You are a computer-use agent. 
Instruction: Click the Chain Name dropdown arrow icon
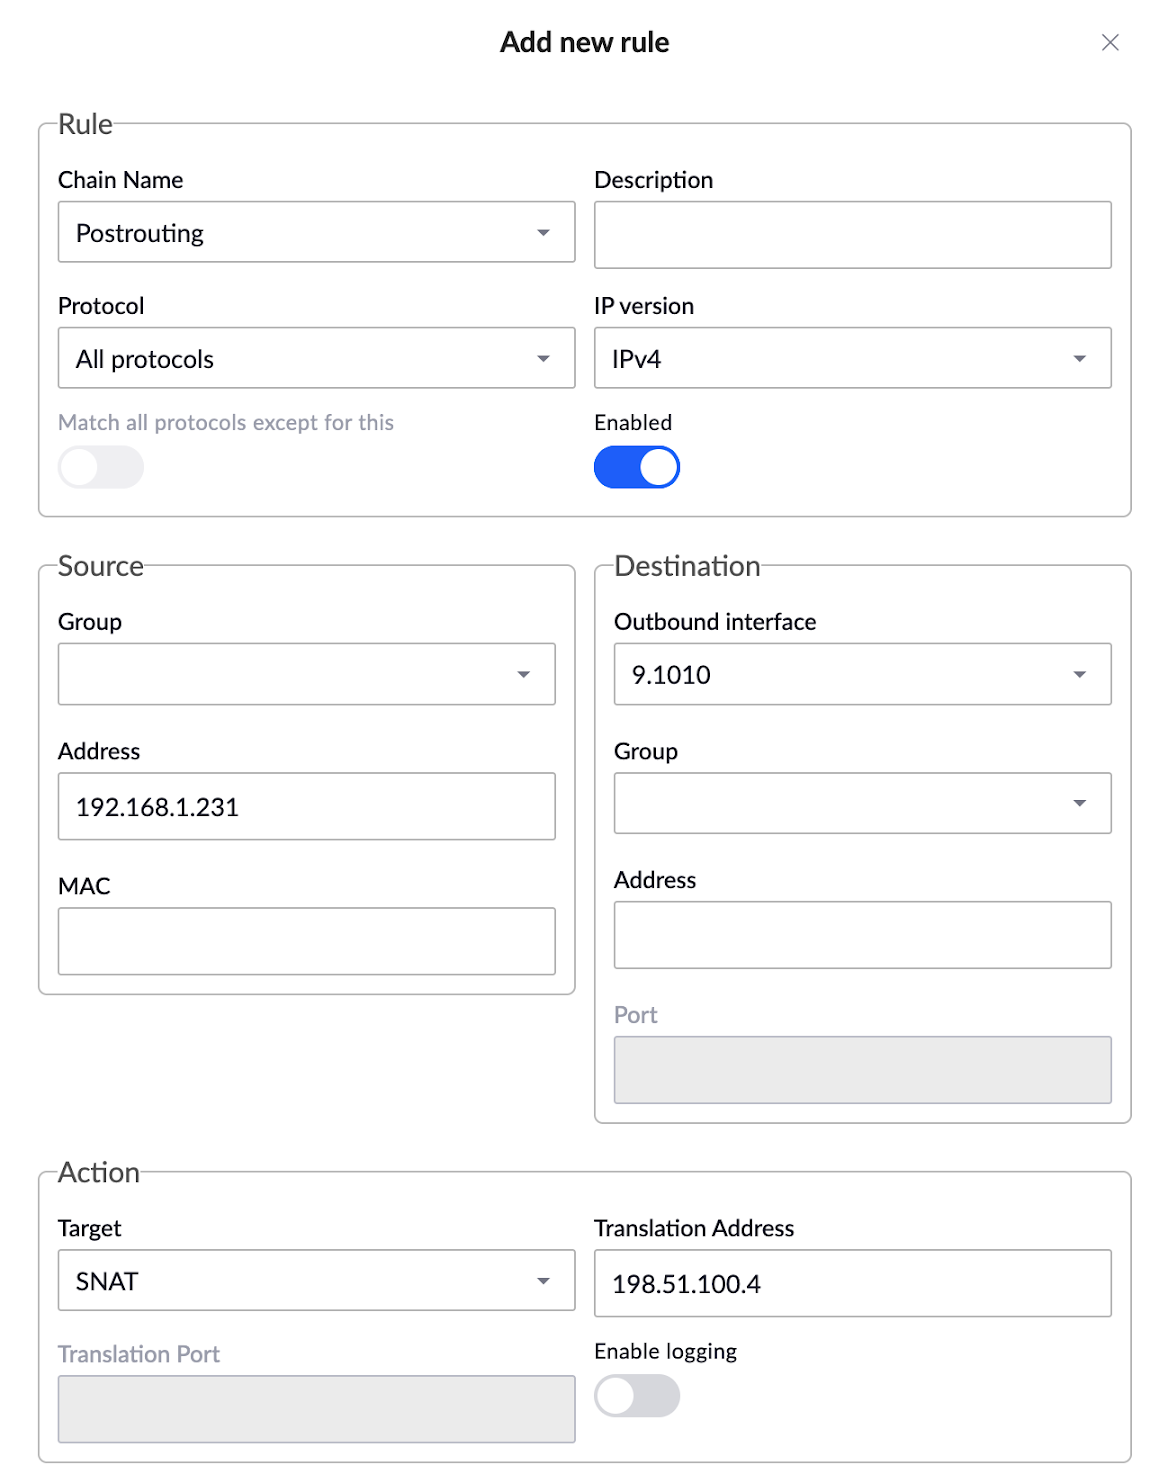coord(543,232)
